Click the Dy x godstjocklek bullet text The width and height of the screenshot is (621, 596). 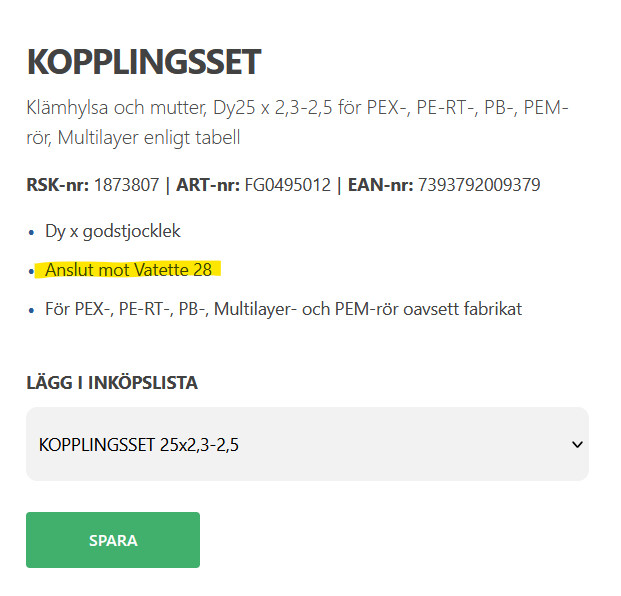coord(113,231)
